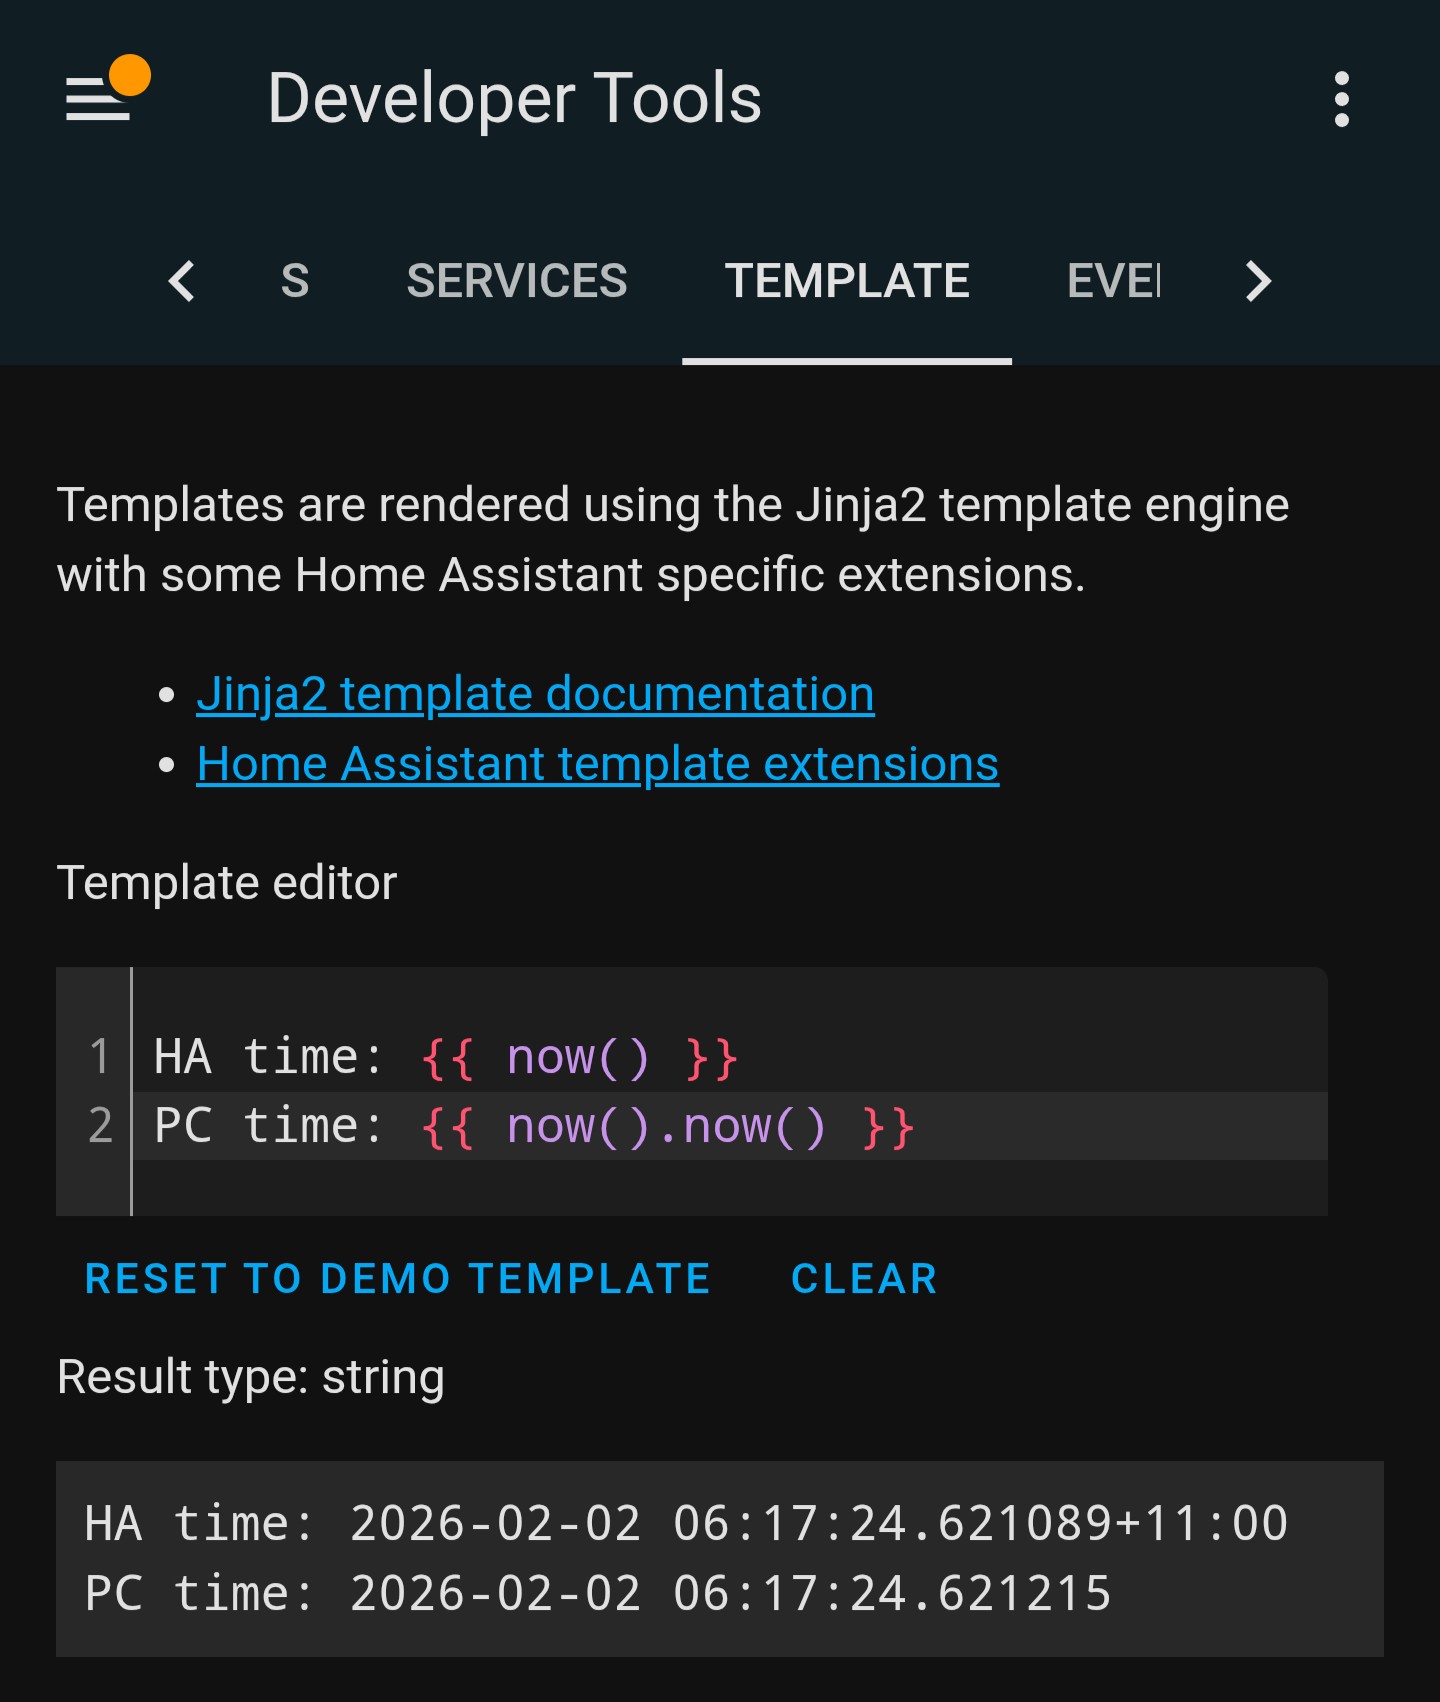
Task: Select line number 1 in editor gutter
Action: 99,1057
